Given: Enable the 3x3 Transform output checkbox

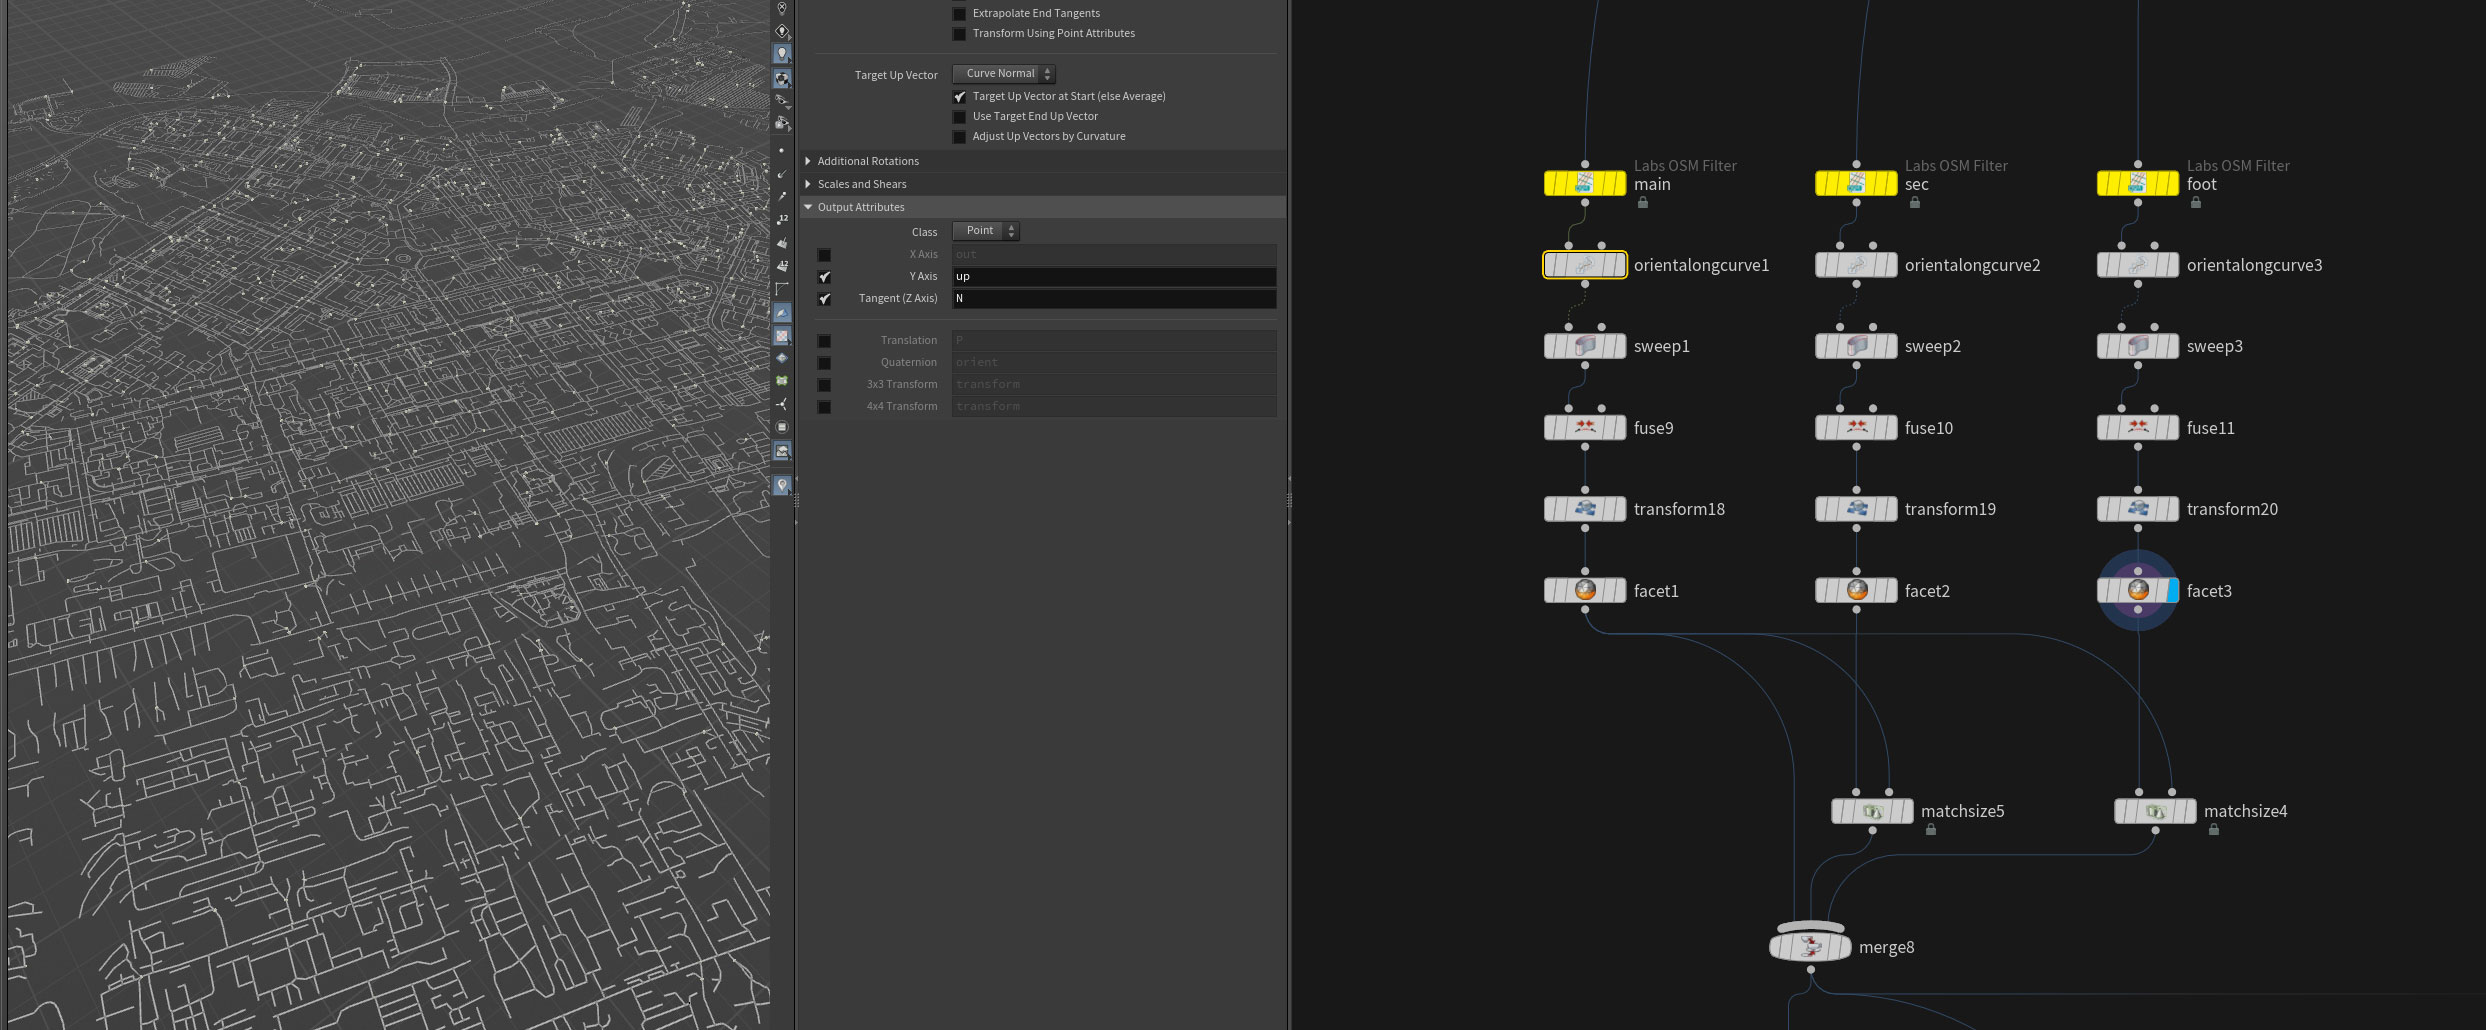Looking at the screenshot, I should (824, 385).
